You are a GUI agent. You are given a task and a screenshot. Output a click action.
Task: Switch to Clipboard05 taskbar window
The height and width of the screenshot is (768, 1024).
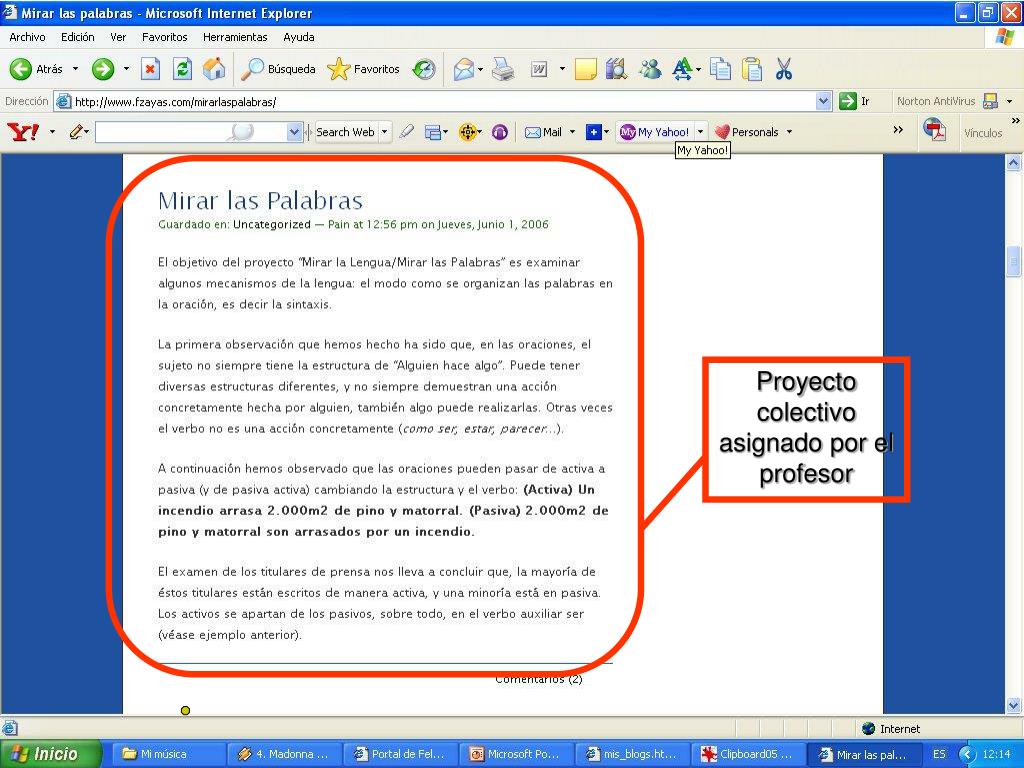pyautogui.click(x=748, y=754)
